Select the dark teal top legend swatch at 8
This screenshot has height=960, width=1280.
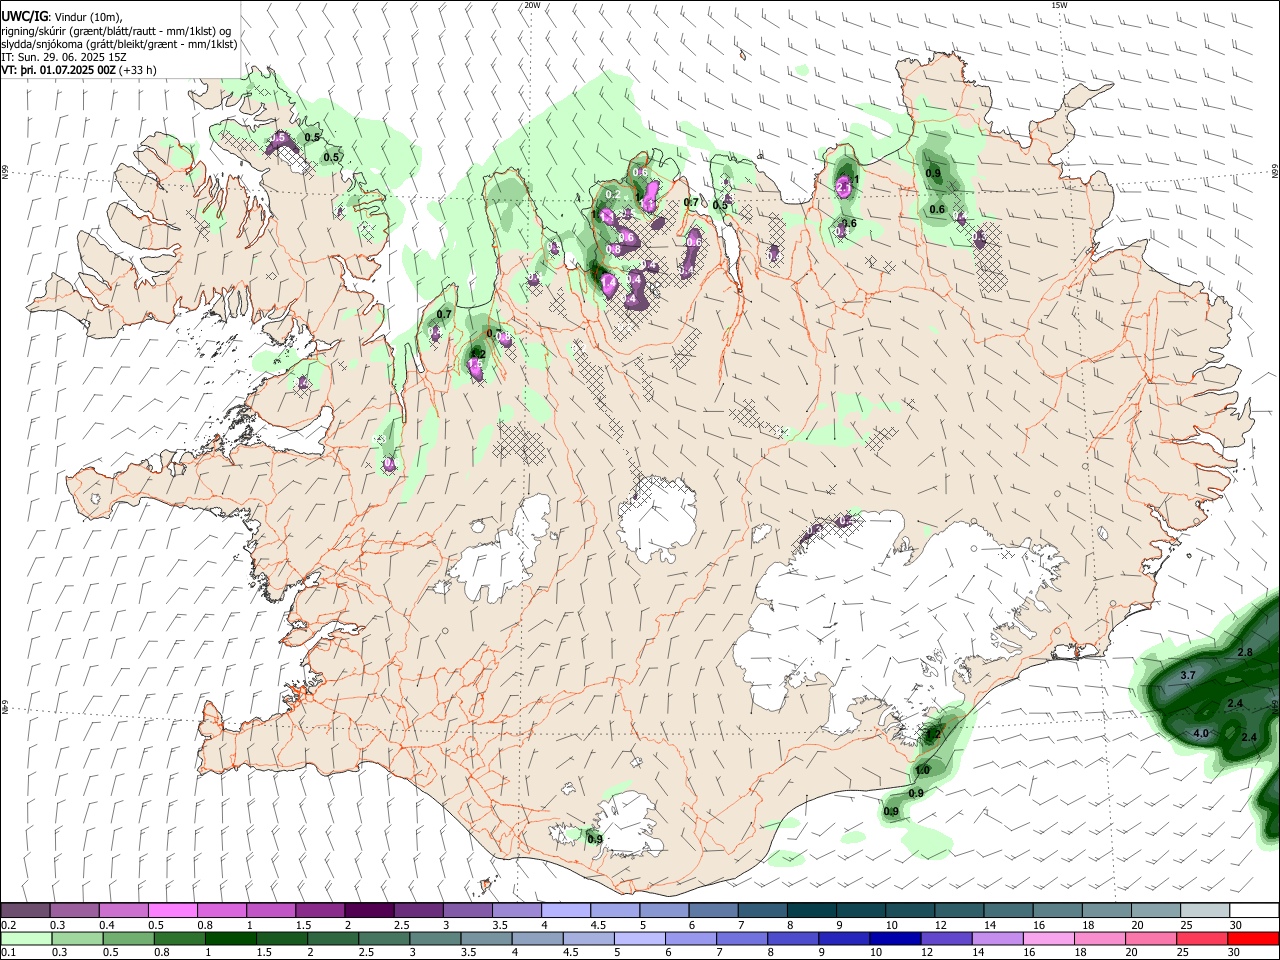812,911
